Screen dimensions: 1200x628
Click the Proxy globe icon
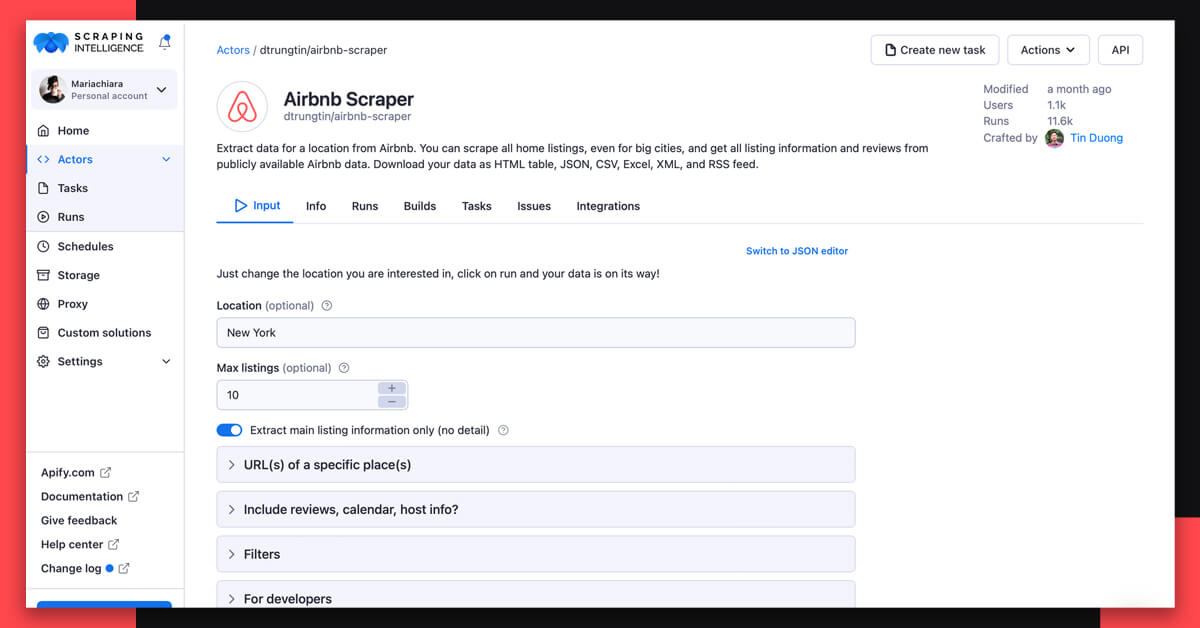(x=43, y=304)
